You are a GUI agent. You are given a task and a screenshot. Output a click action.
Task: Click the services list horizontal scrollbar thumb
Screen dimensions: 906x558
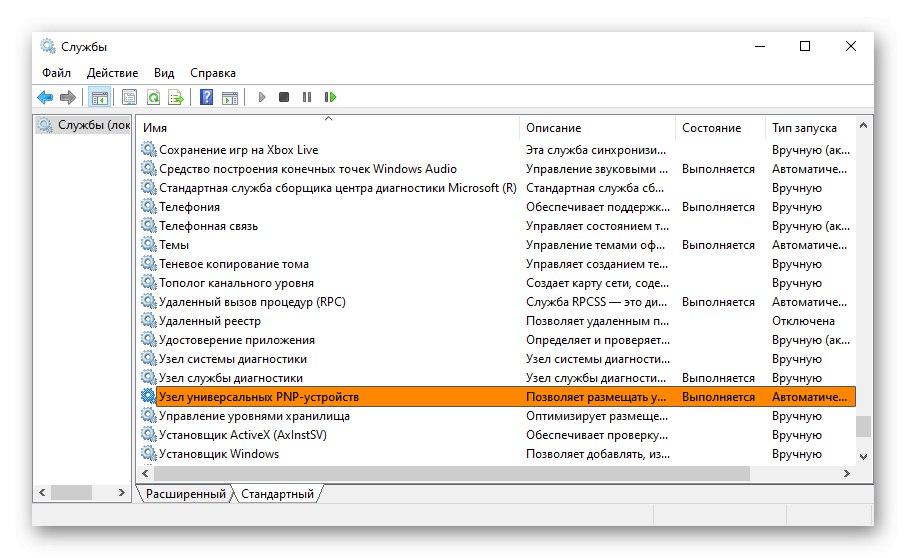[450, 473]
